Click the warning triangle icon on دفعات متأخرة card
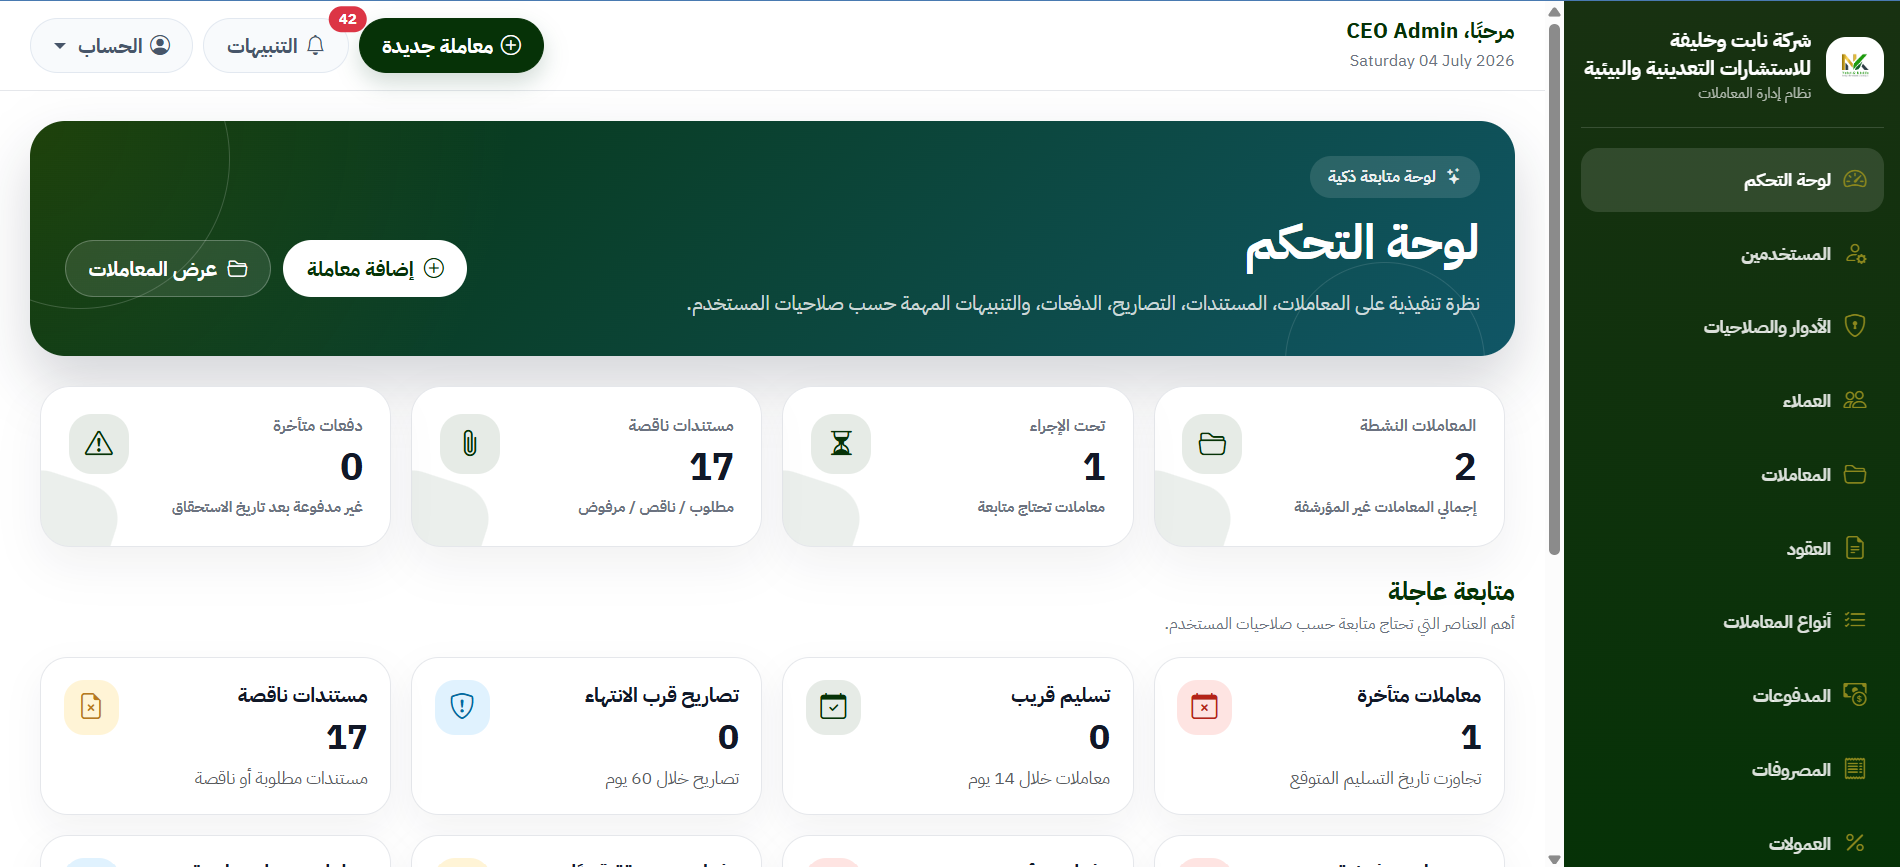The width and height of the screenshot is (1900, 867). pos(99,444)
